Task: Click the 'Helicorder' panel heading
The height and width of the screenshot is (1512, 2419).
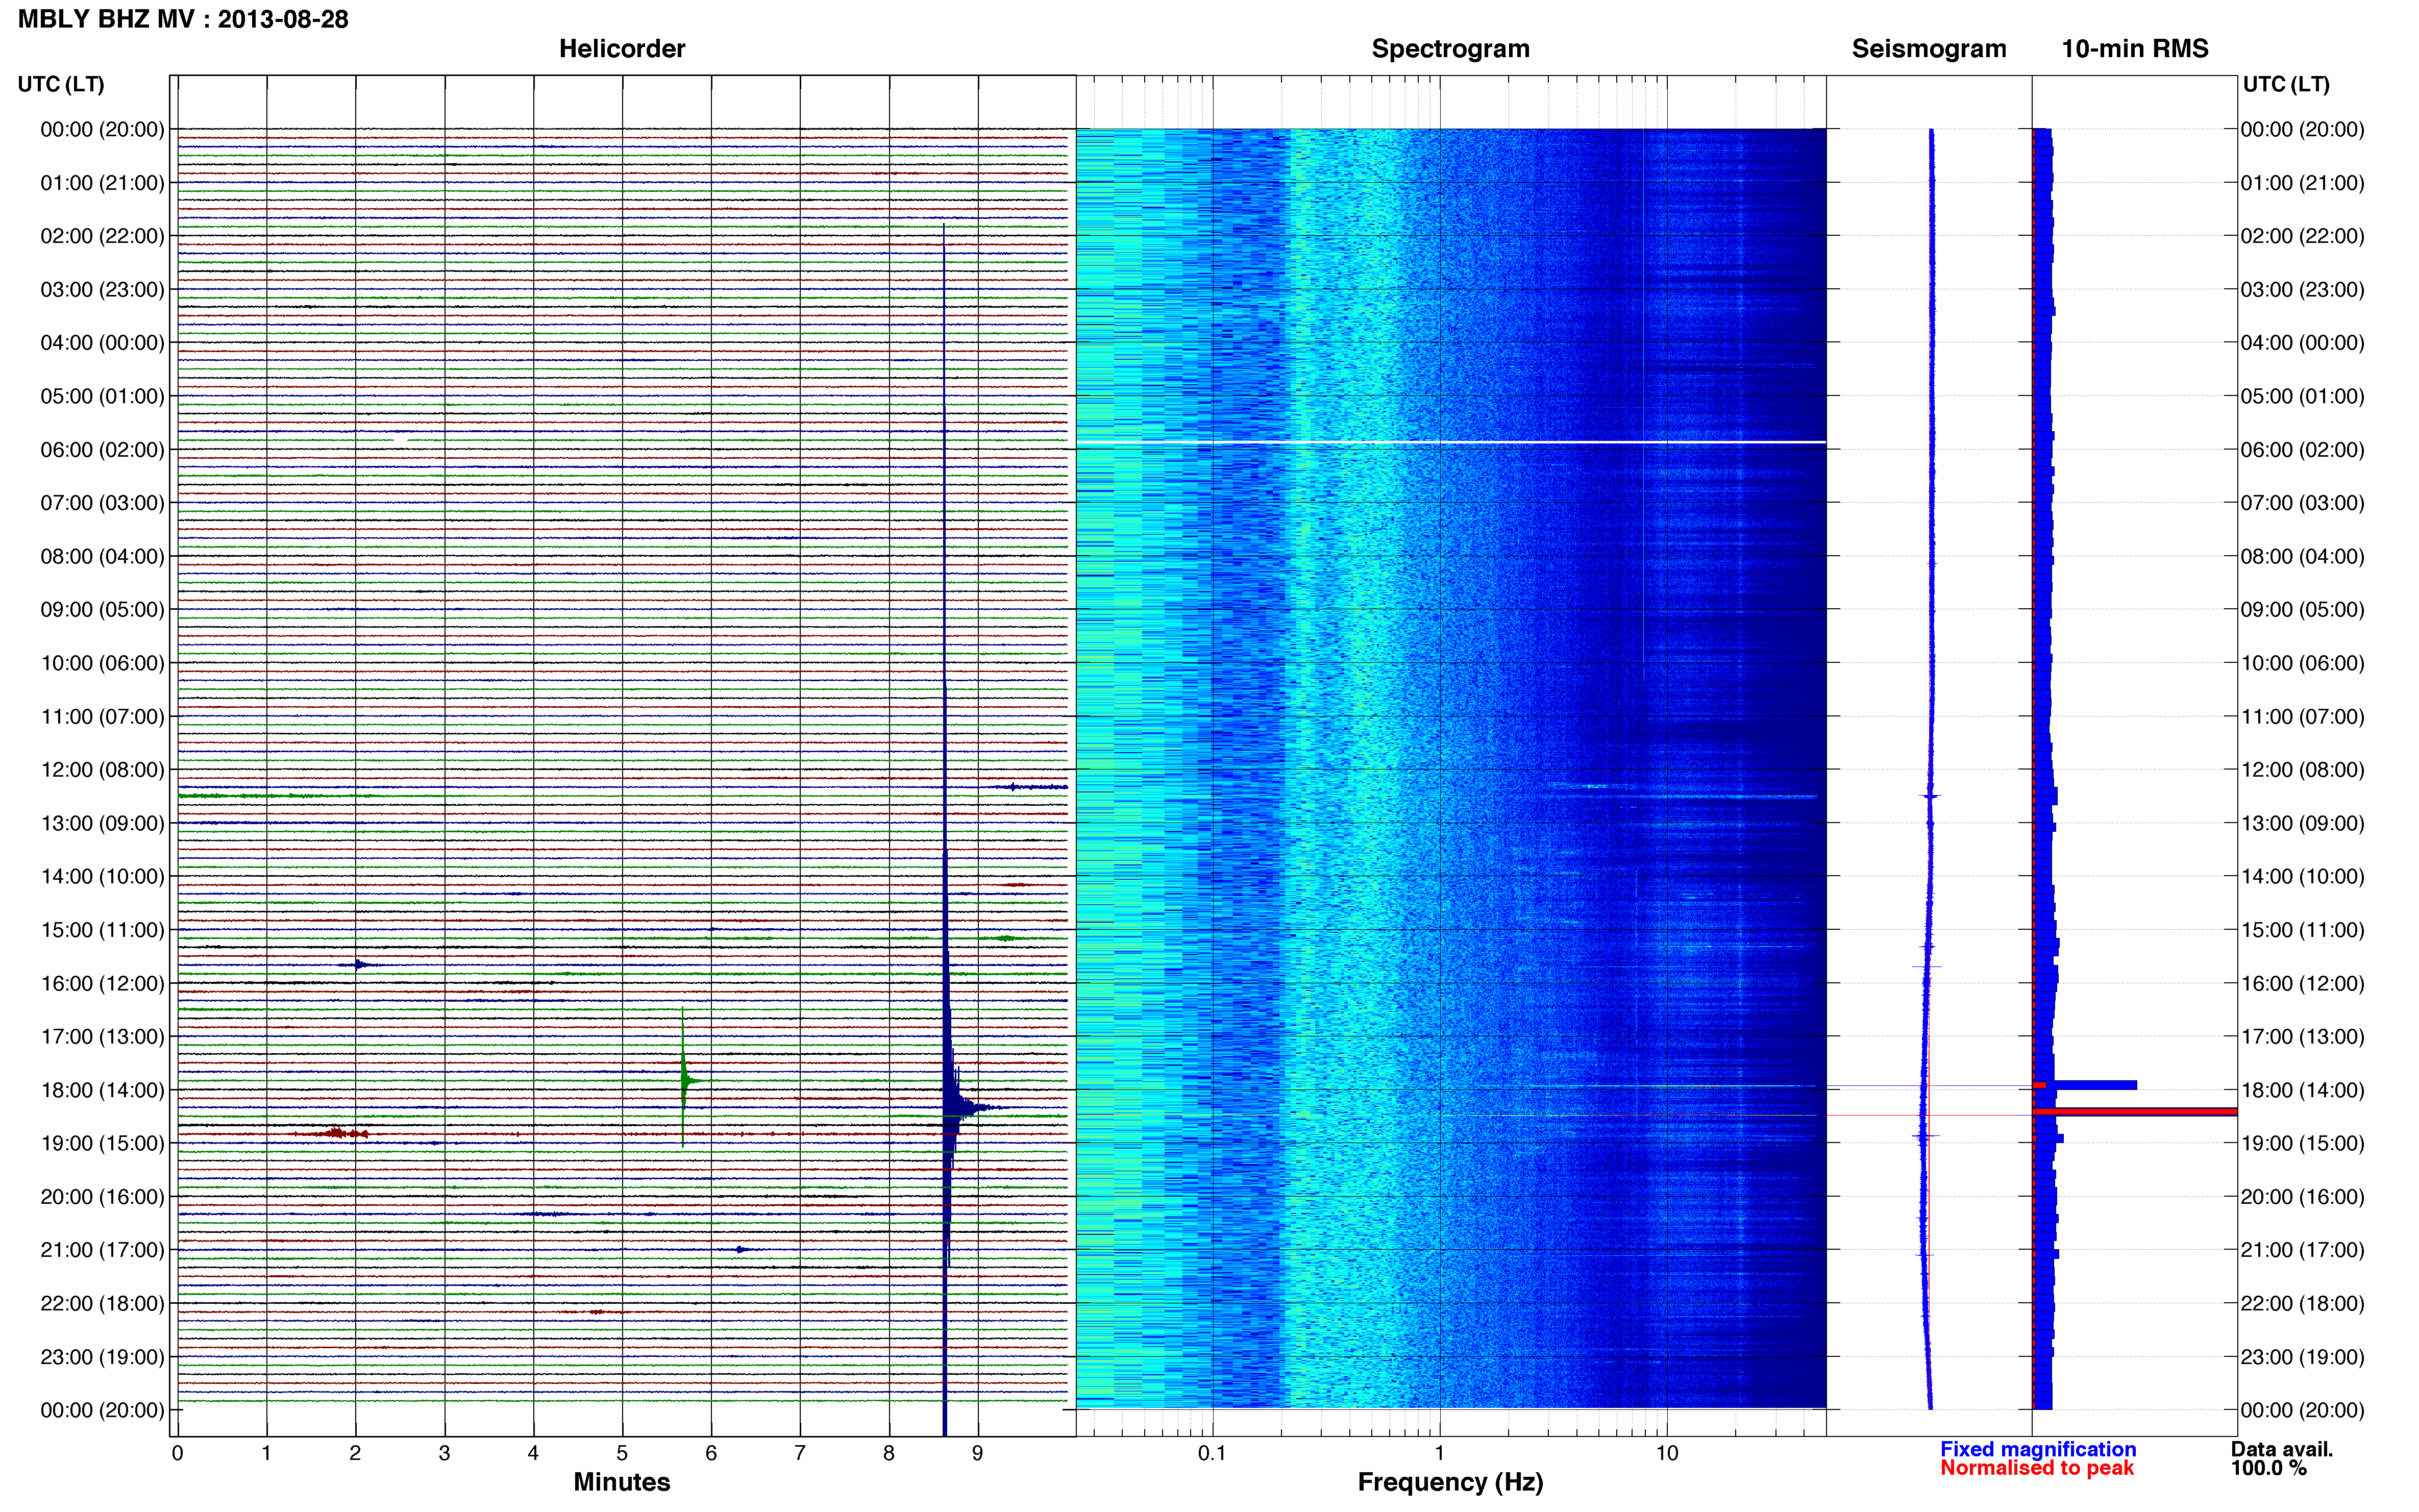Action: pyautogui.click(x=622, y=48)
